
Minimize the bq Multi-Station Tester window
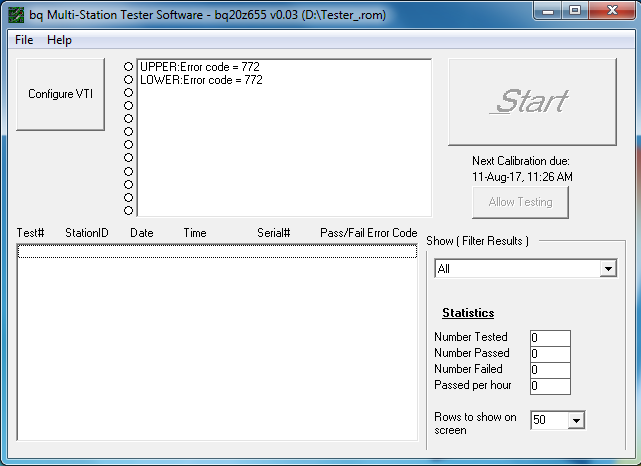point(548,11)
